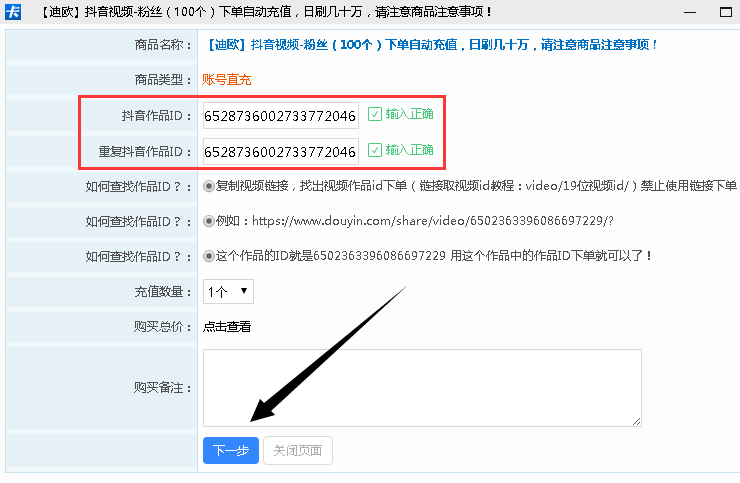Select radio option starting with 例如 douyin link
The width and height of the screenshot is (740, 483).
[208, 221]
